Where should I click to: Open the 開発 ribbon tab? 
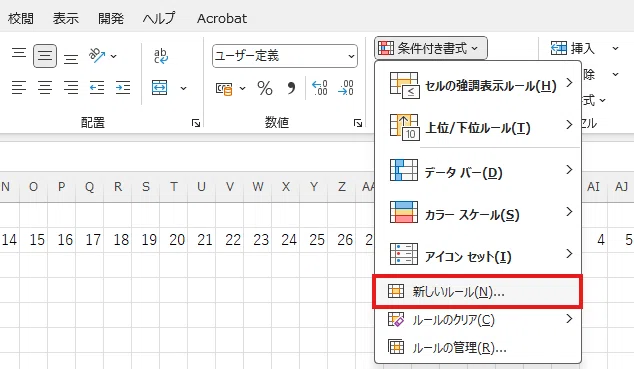tap(111, 18)
